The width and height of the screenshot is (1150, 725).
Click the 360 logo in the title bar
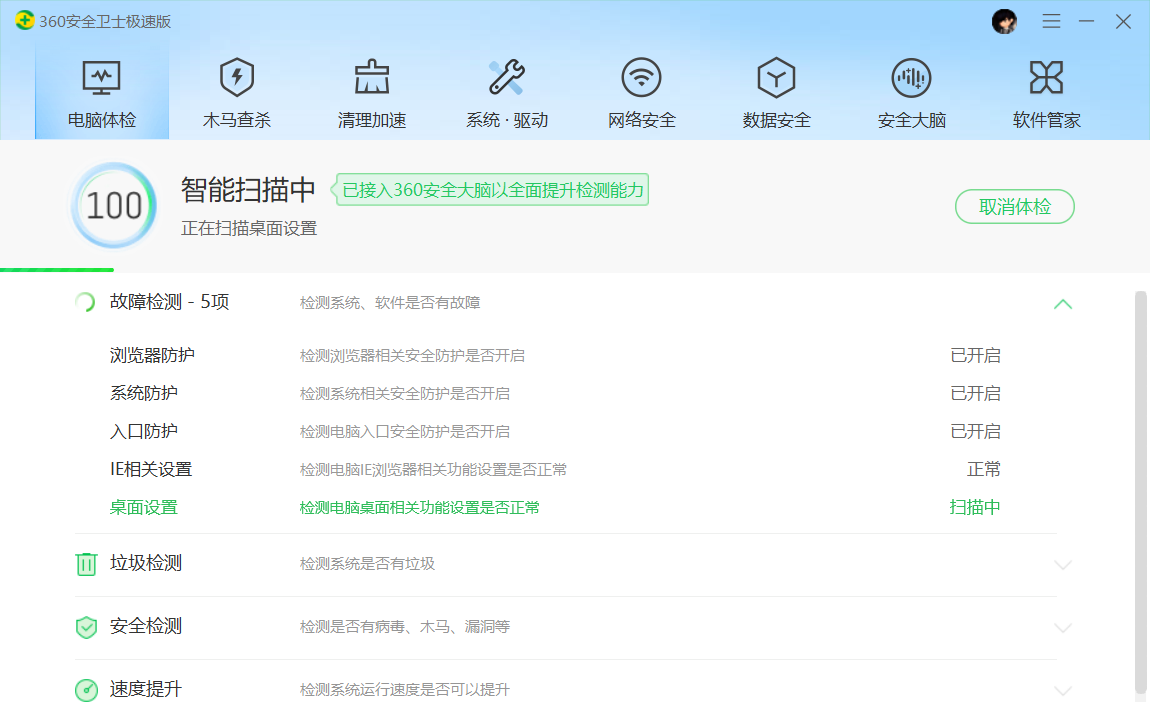(24, 21)
